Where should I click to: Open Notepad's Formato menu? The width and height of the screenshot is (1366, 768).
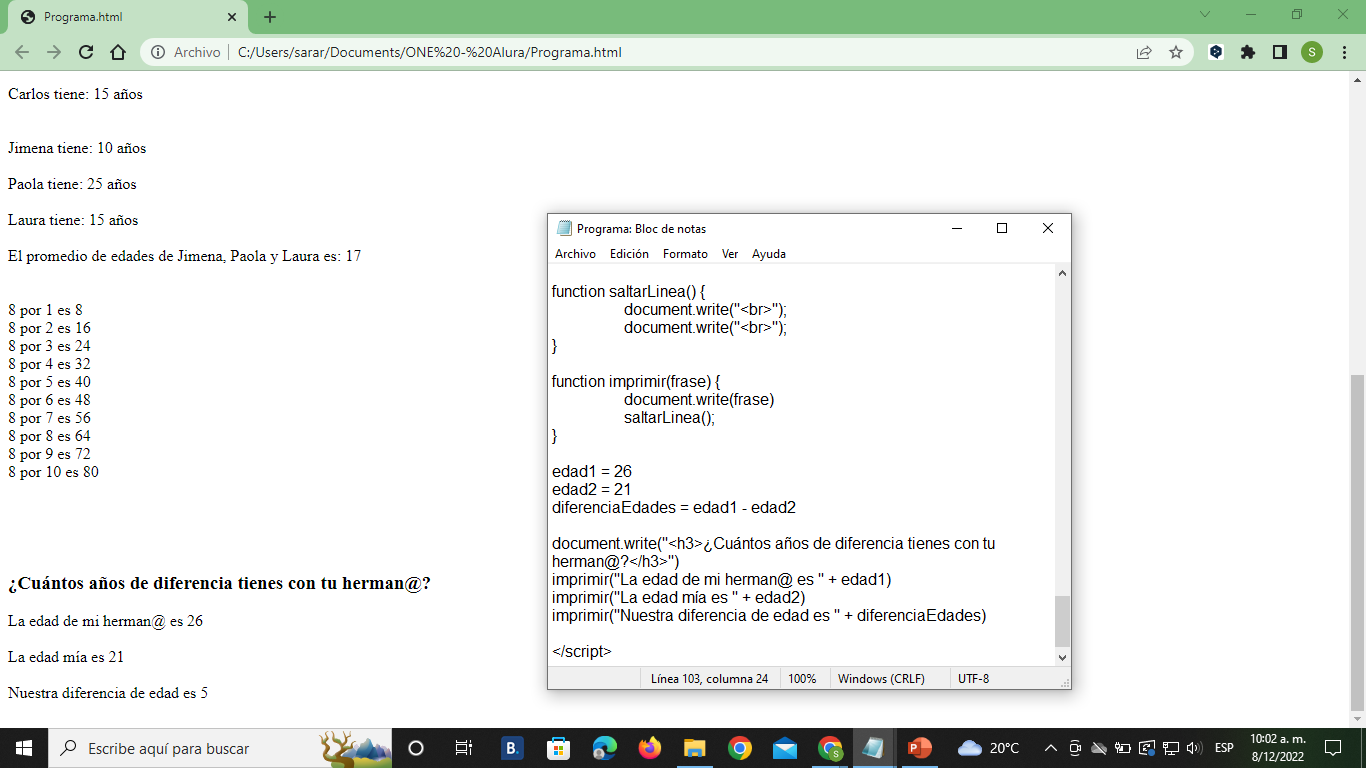[685, 254]
